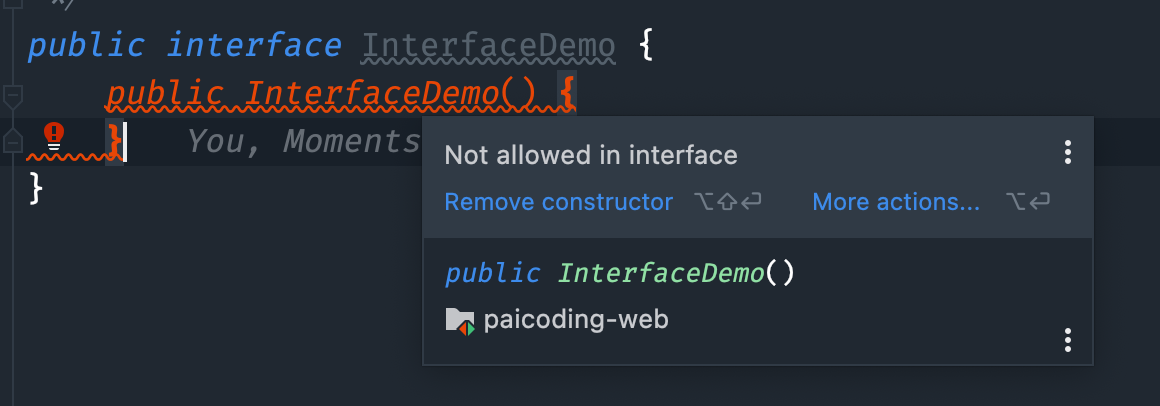Click the "You, Moments" inline blame annotation
The height and width of the screenshot is (406, 1160).
[x=303, y=141]
